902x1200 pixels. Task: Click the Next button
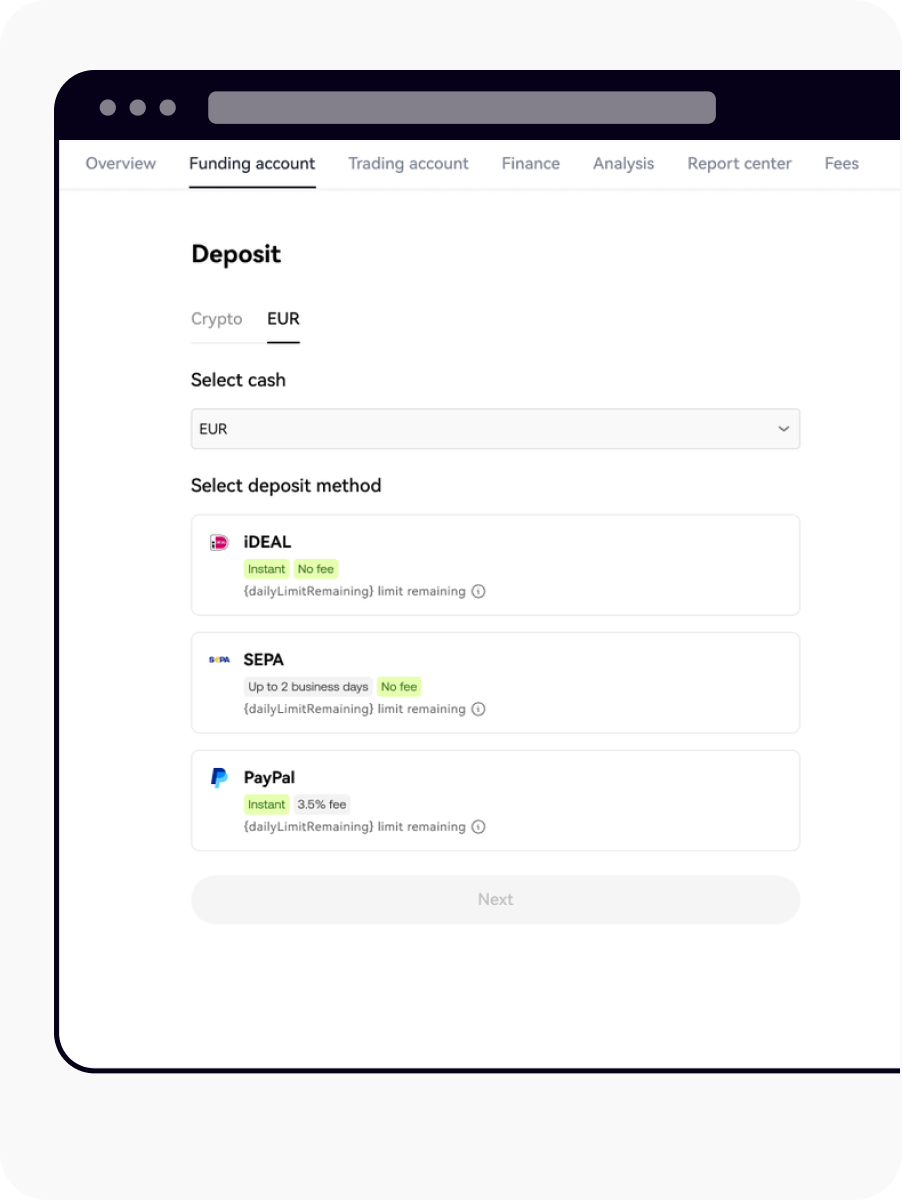coord(495,899)
